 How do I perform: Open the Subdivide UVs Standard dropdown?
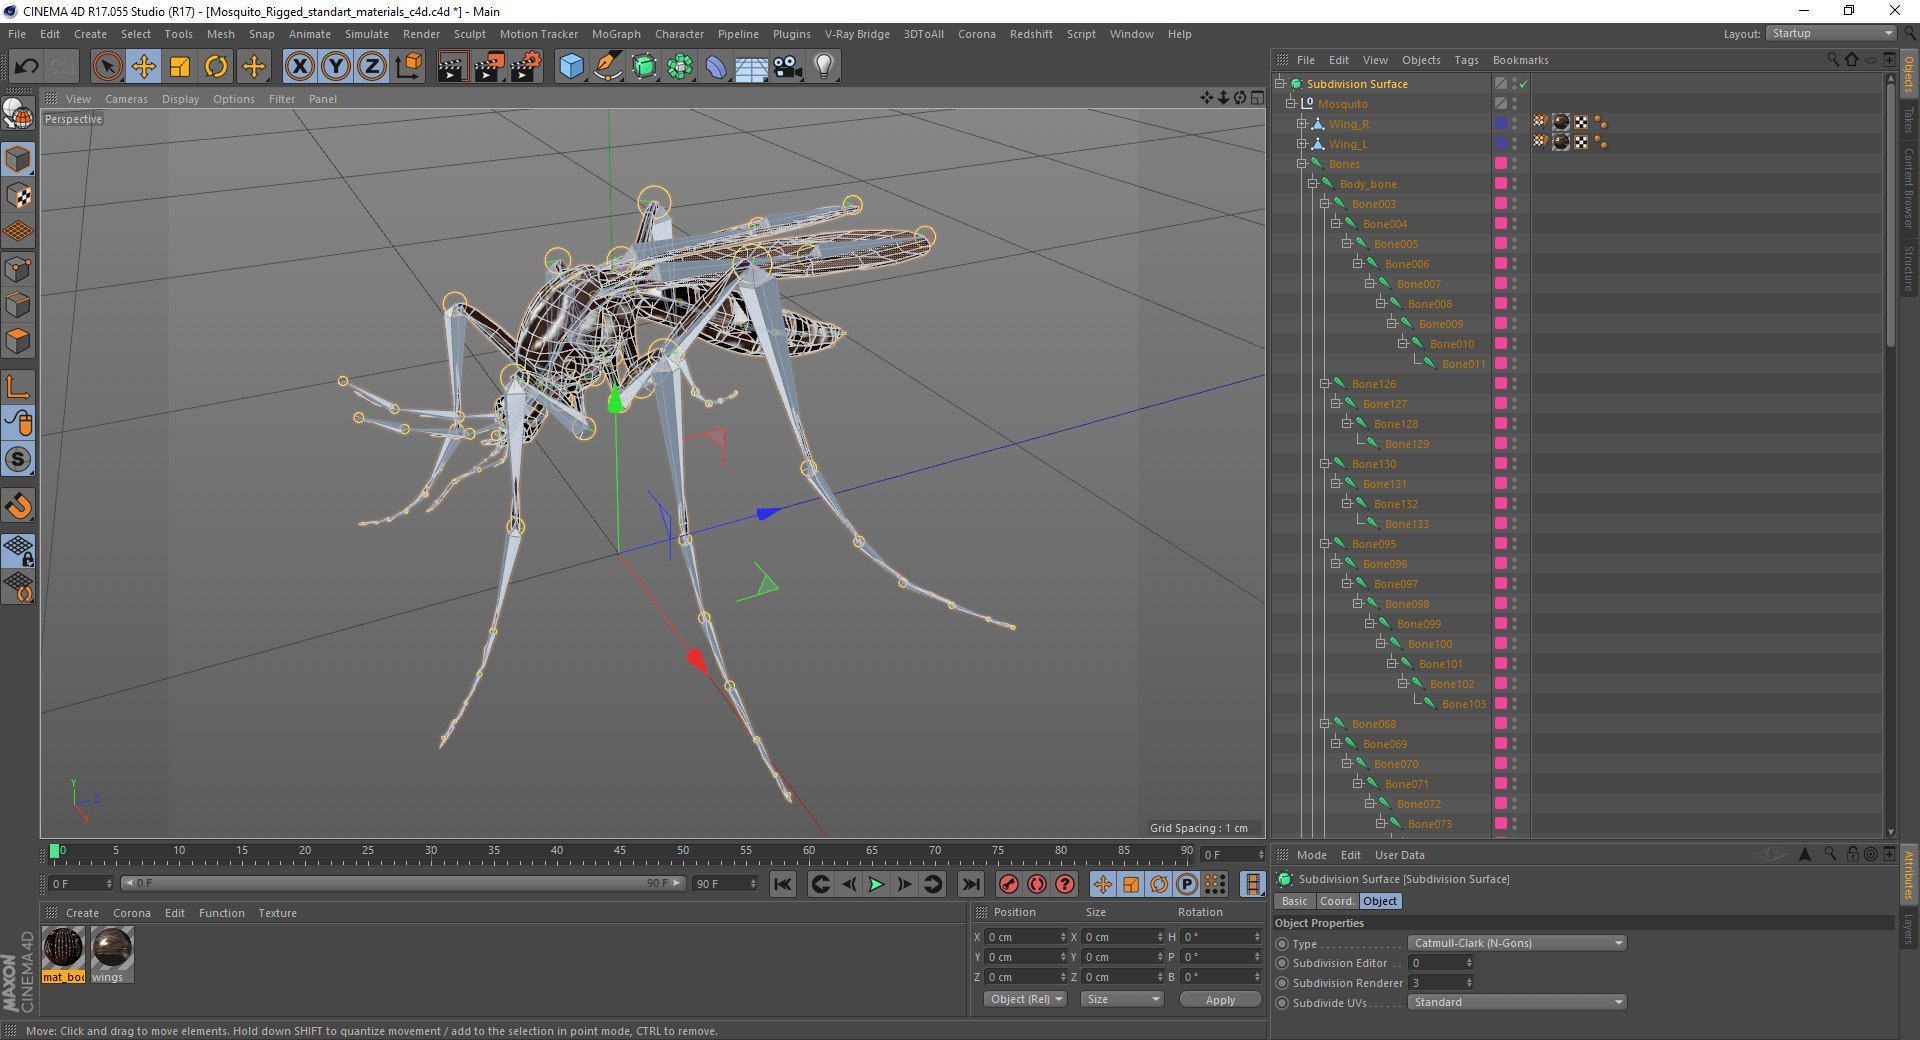tap(1517, 1002)
